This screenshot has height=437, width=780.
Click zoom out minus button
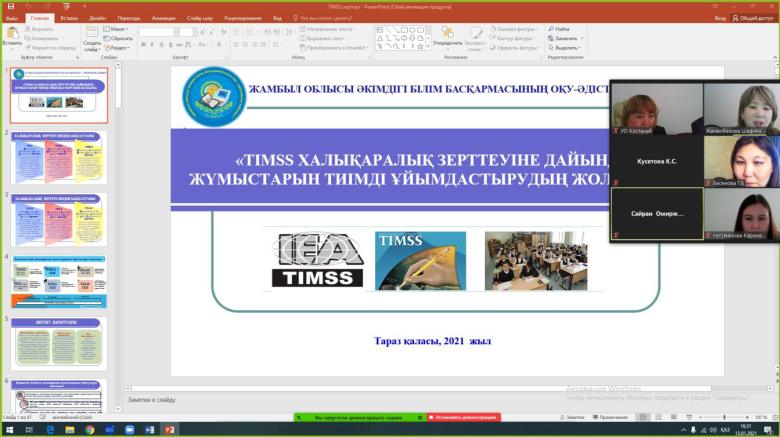point(700,417)
